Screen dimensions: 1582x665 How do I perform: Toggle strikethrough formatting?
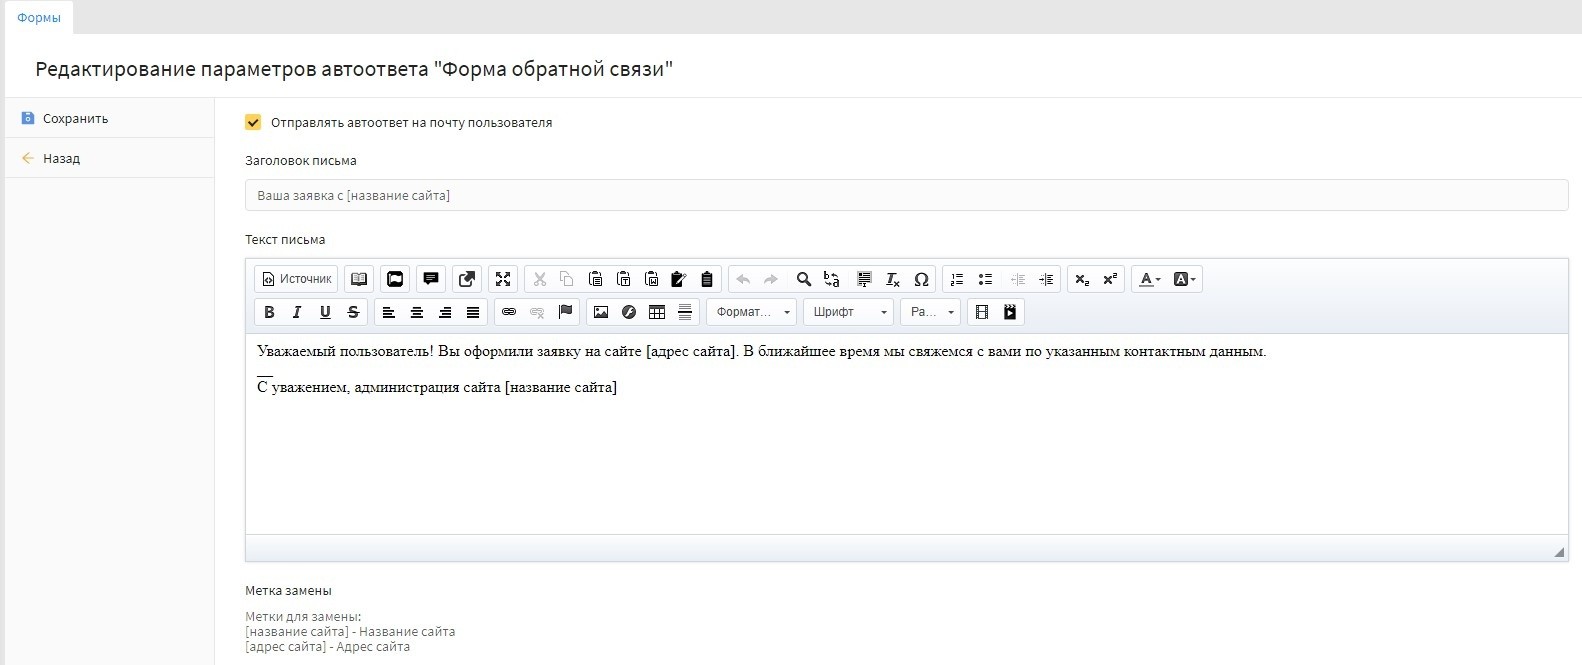(x=353, y=312)
